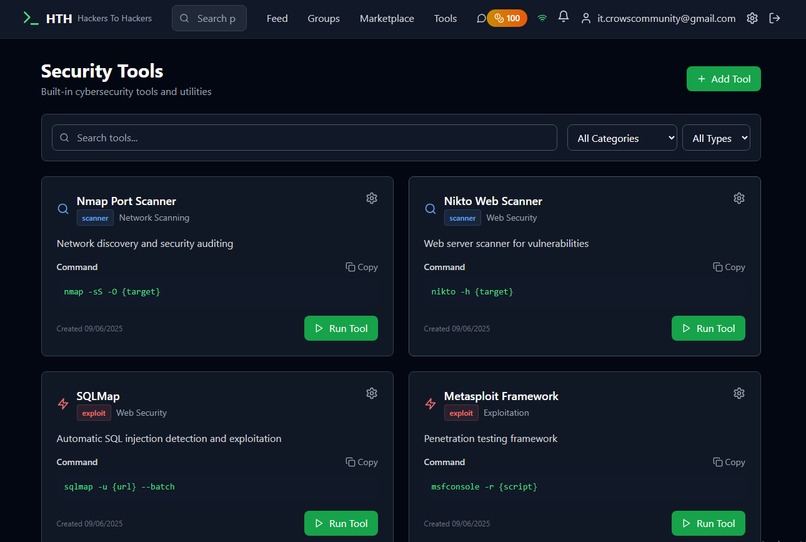Run the Metasploit Framework tool

click(708, 523)
